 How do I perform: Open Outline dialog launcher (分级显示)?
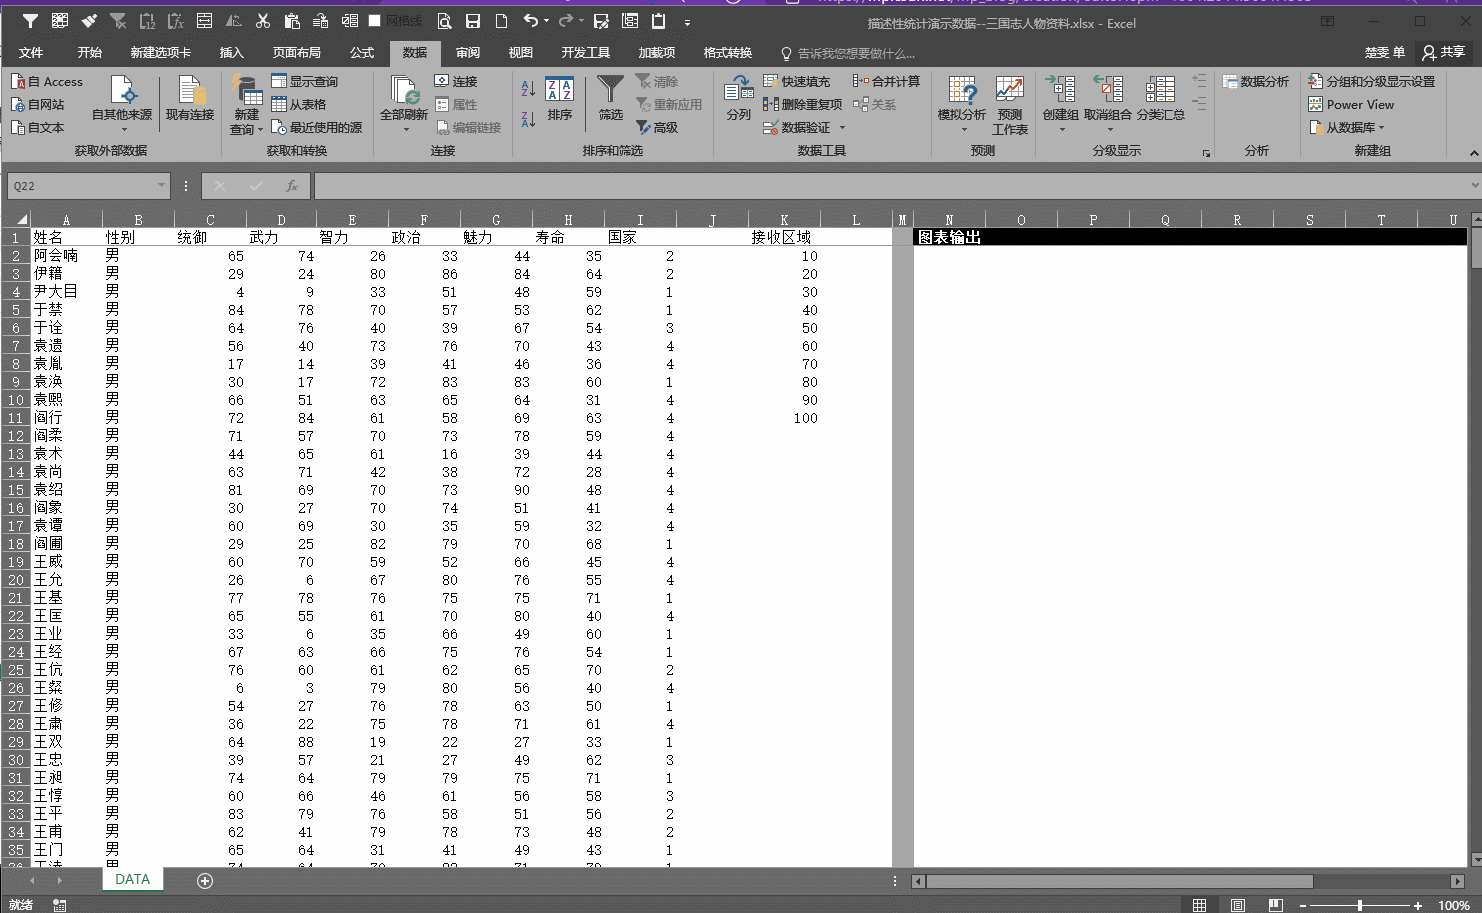[1206, 153]
